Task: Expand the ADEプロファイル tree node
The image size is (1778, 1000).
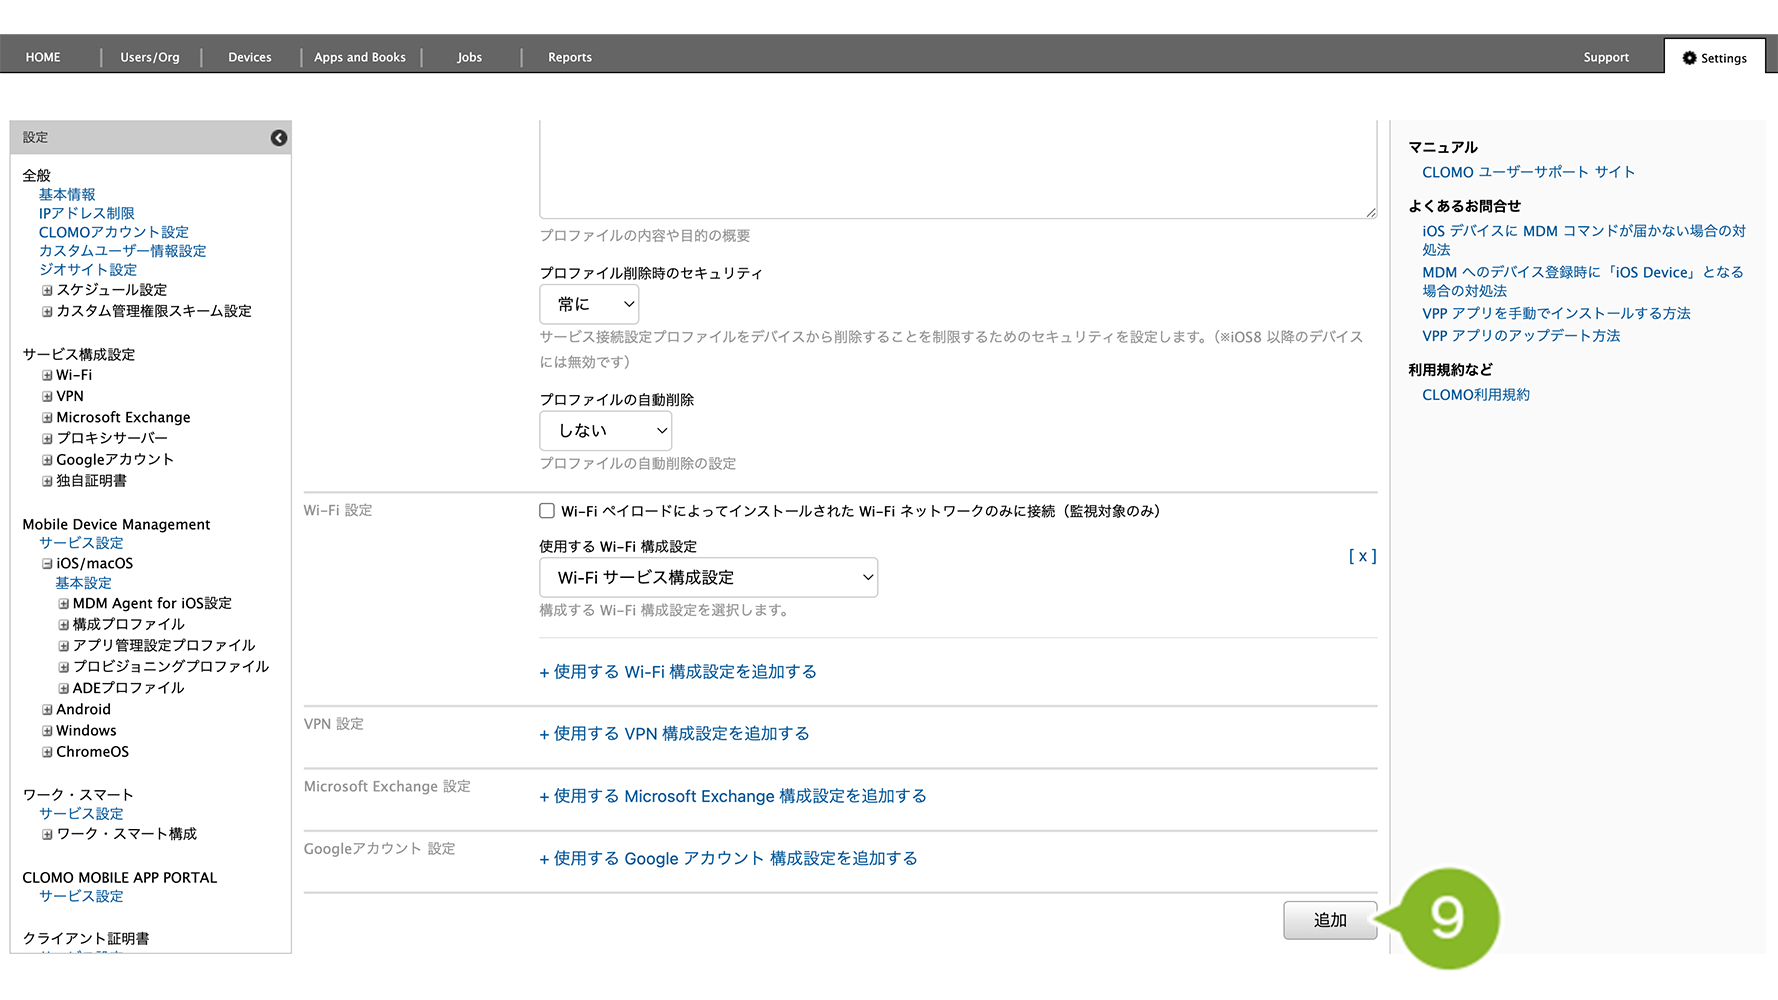Action: click(x=63, y=689)
